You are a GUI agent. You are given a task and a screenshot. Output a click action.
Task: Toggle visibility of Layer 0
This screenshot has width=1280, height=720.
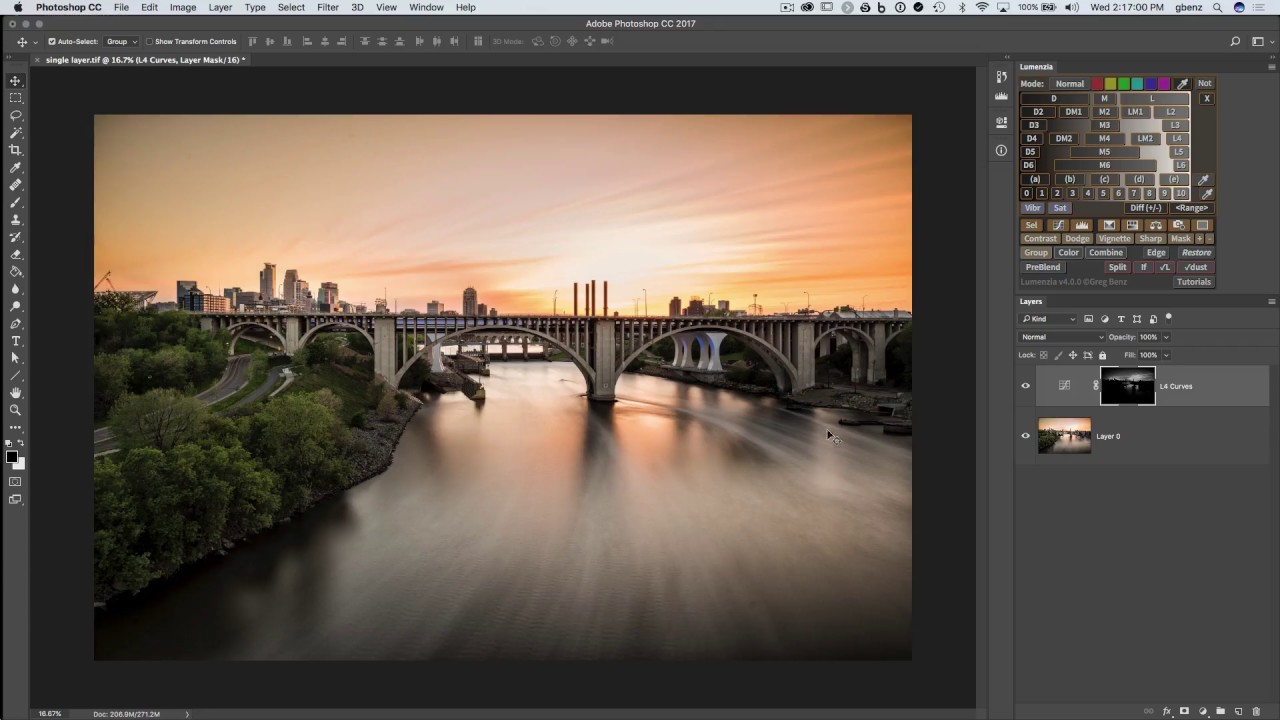point(1025,436)
